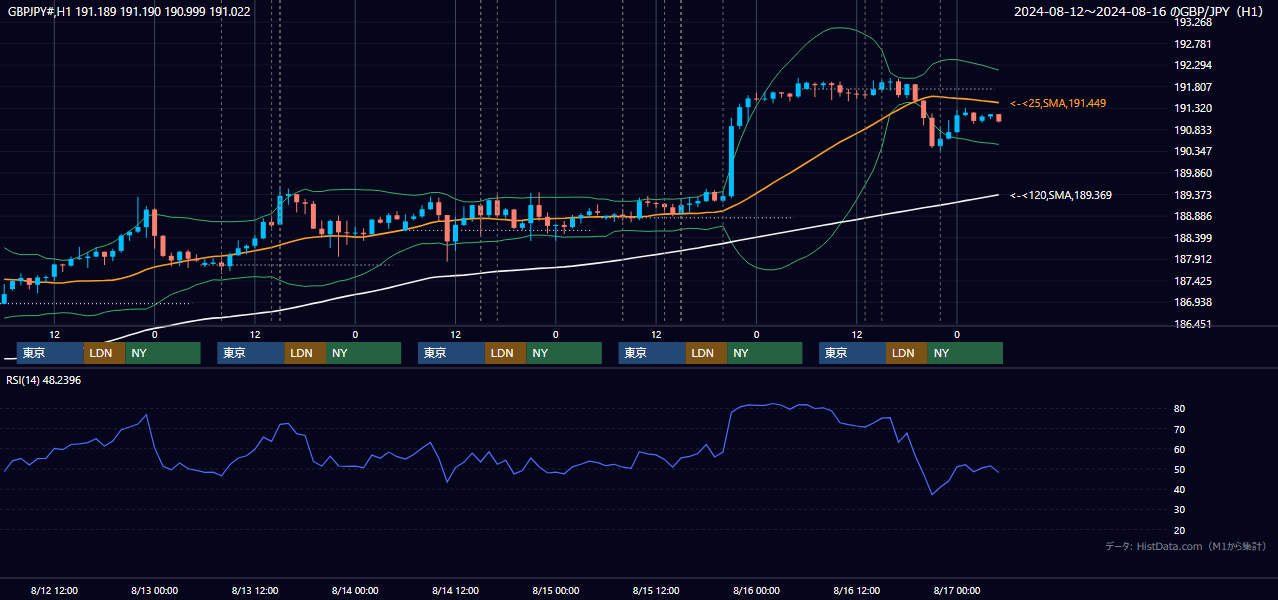The image size is (1278, 600).
Task: Click the HistData.com data source note
Action: coord(1186,546)
